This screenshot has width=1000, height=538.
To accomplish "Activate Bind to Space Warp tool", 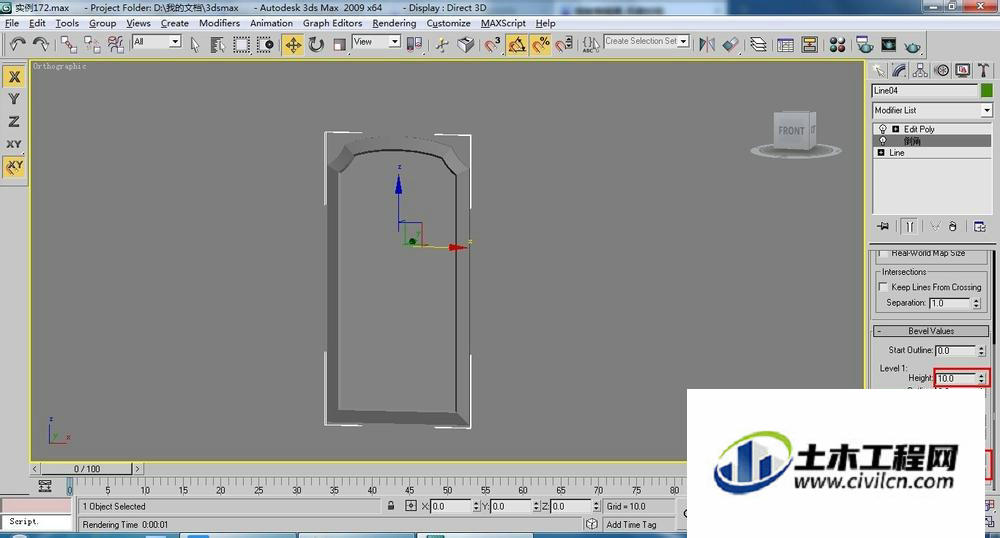I will click(x=115, y=44).
